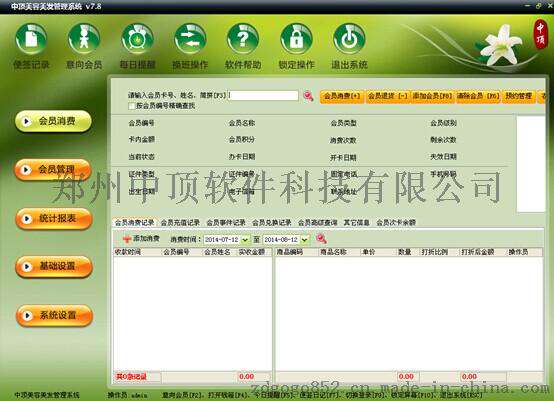Open start date dropdown 2014-07-12
The height and width of the screenshot is (401, 554).
pos(245,240)
